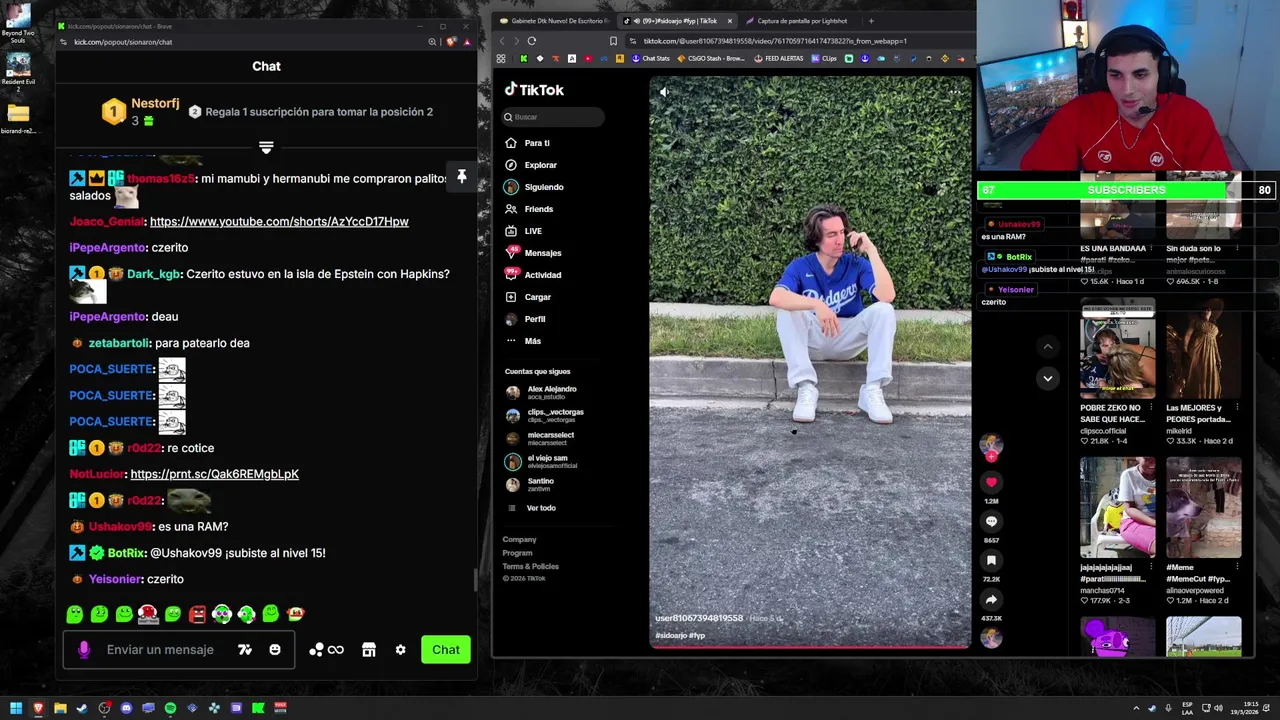Open the Chat Stats bookmark
Screen dimensions: 1280x720
pos(651,59)
